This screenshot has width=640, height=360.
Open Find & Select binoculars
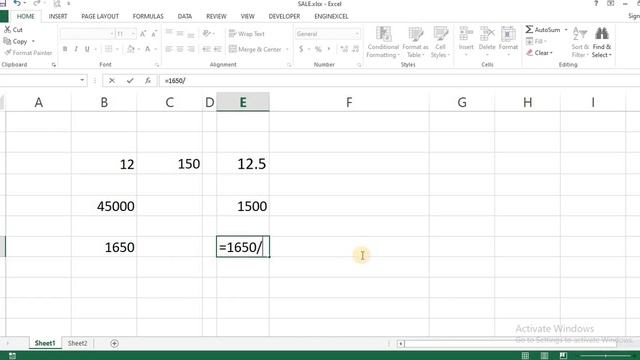(x=602, y=42)
